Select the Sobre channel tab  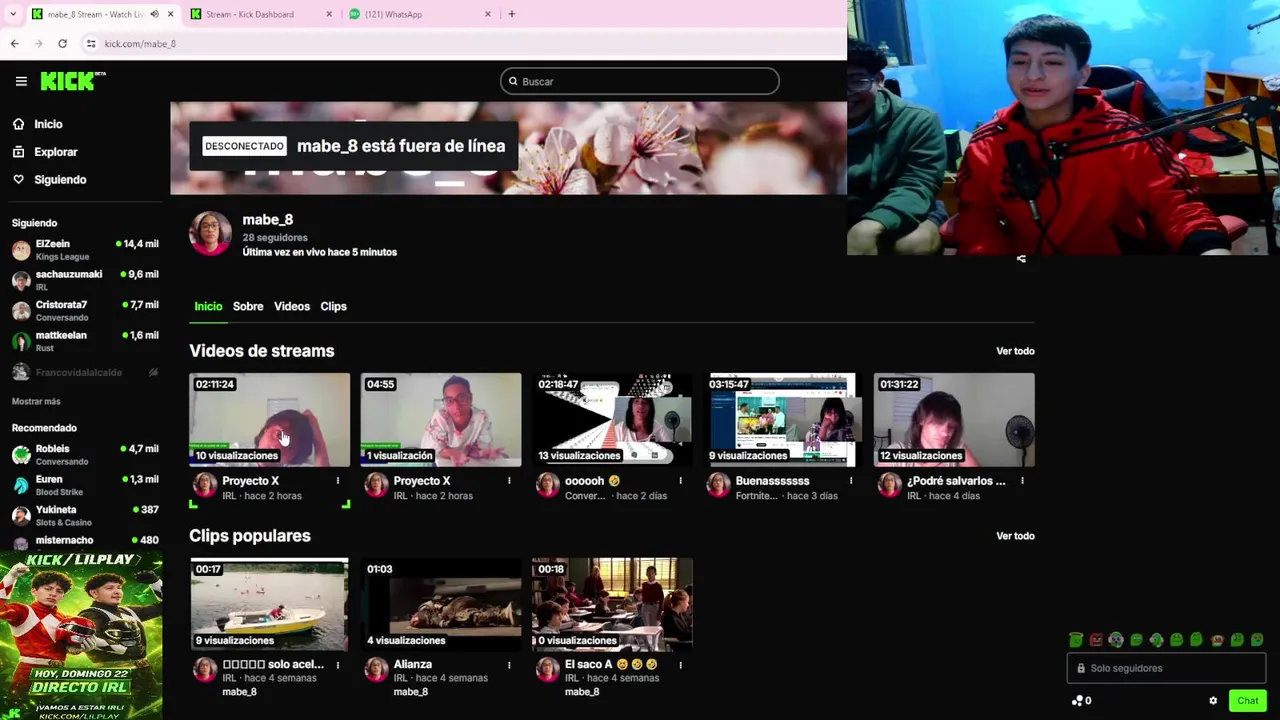coord(248,306)
